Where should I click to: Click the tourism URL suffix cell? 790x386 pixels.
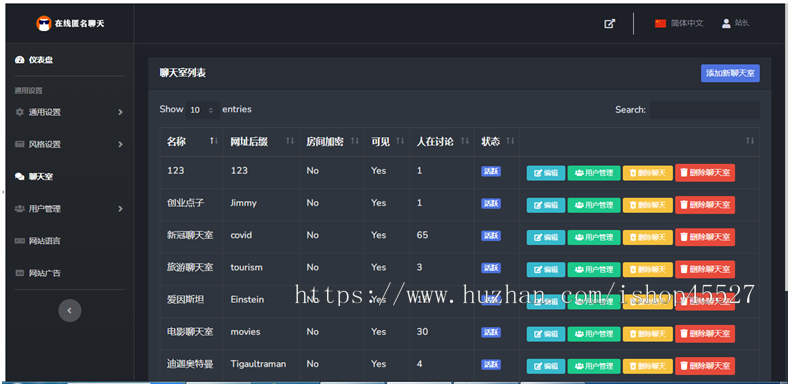246,268
